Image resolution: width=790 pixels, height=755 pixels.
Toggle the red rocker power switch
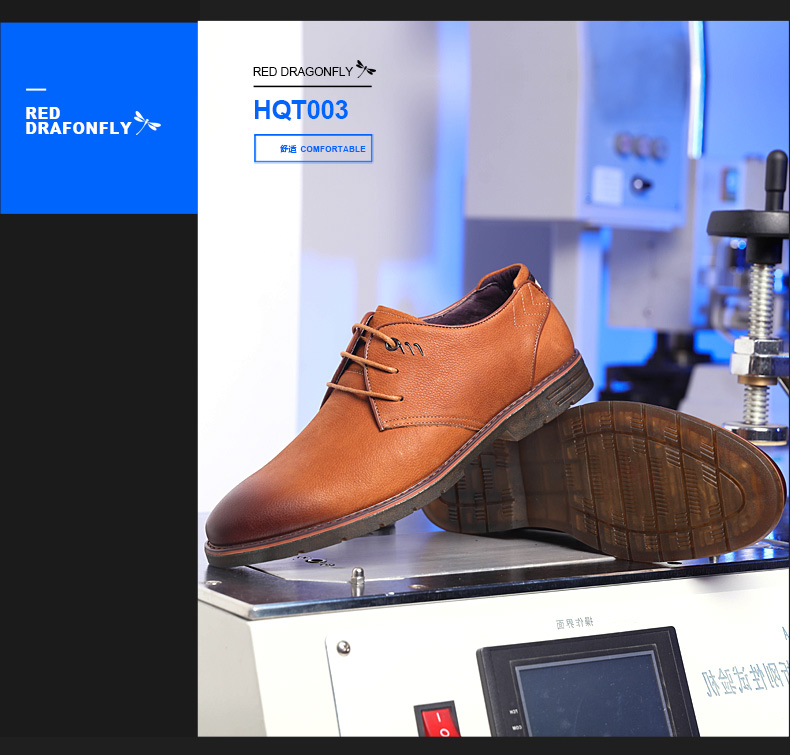(x=436, y=724)
